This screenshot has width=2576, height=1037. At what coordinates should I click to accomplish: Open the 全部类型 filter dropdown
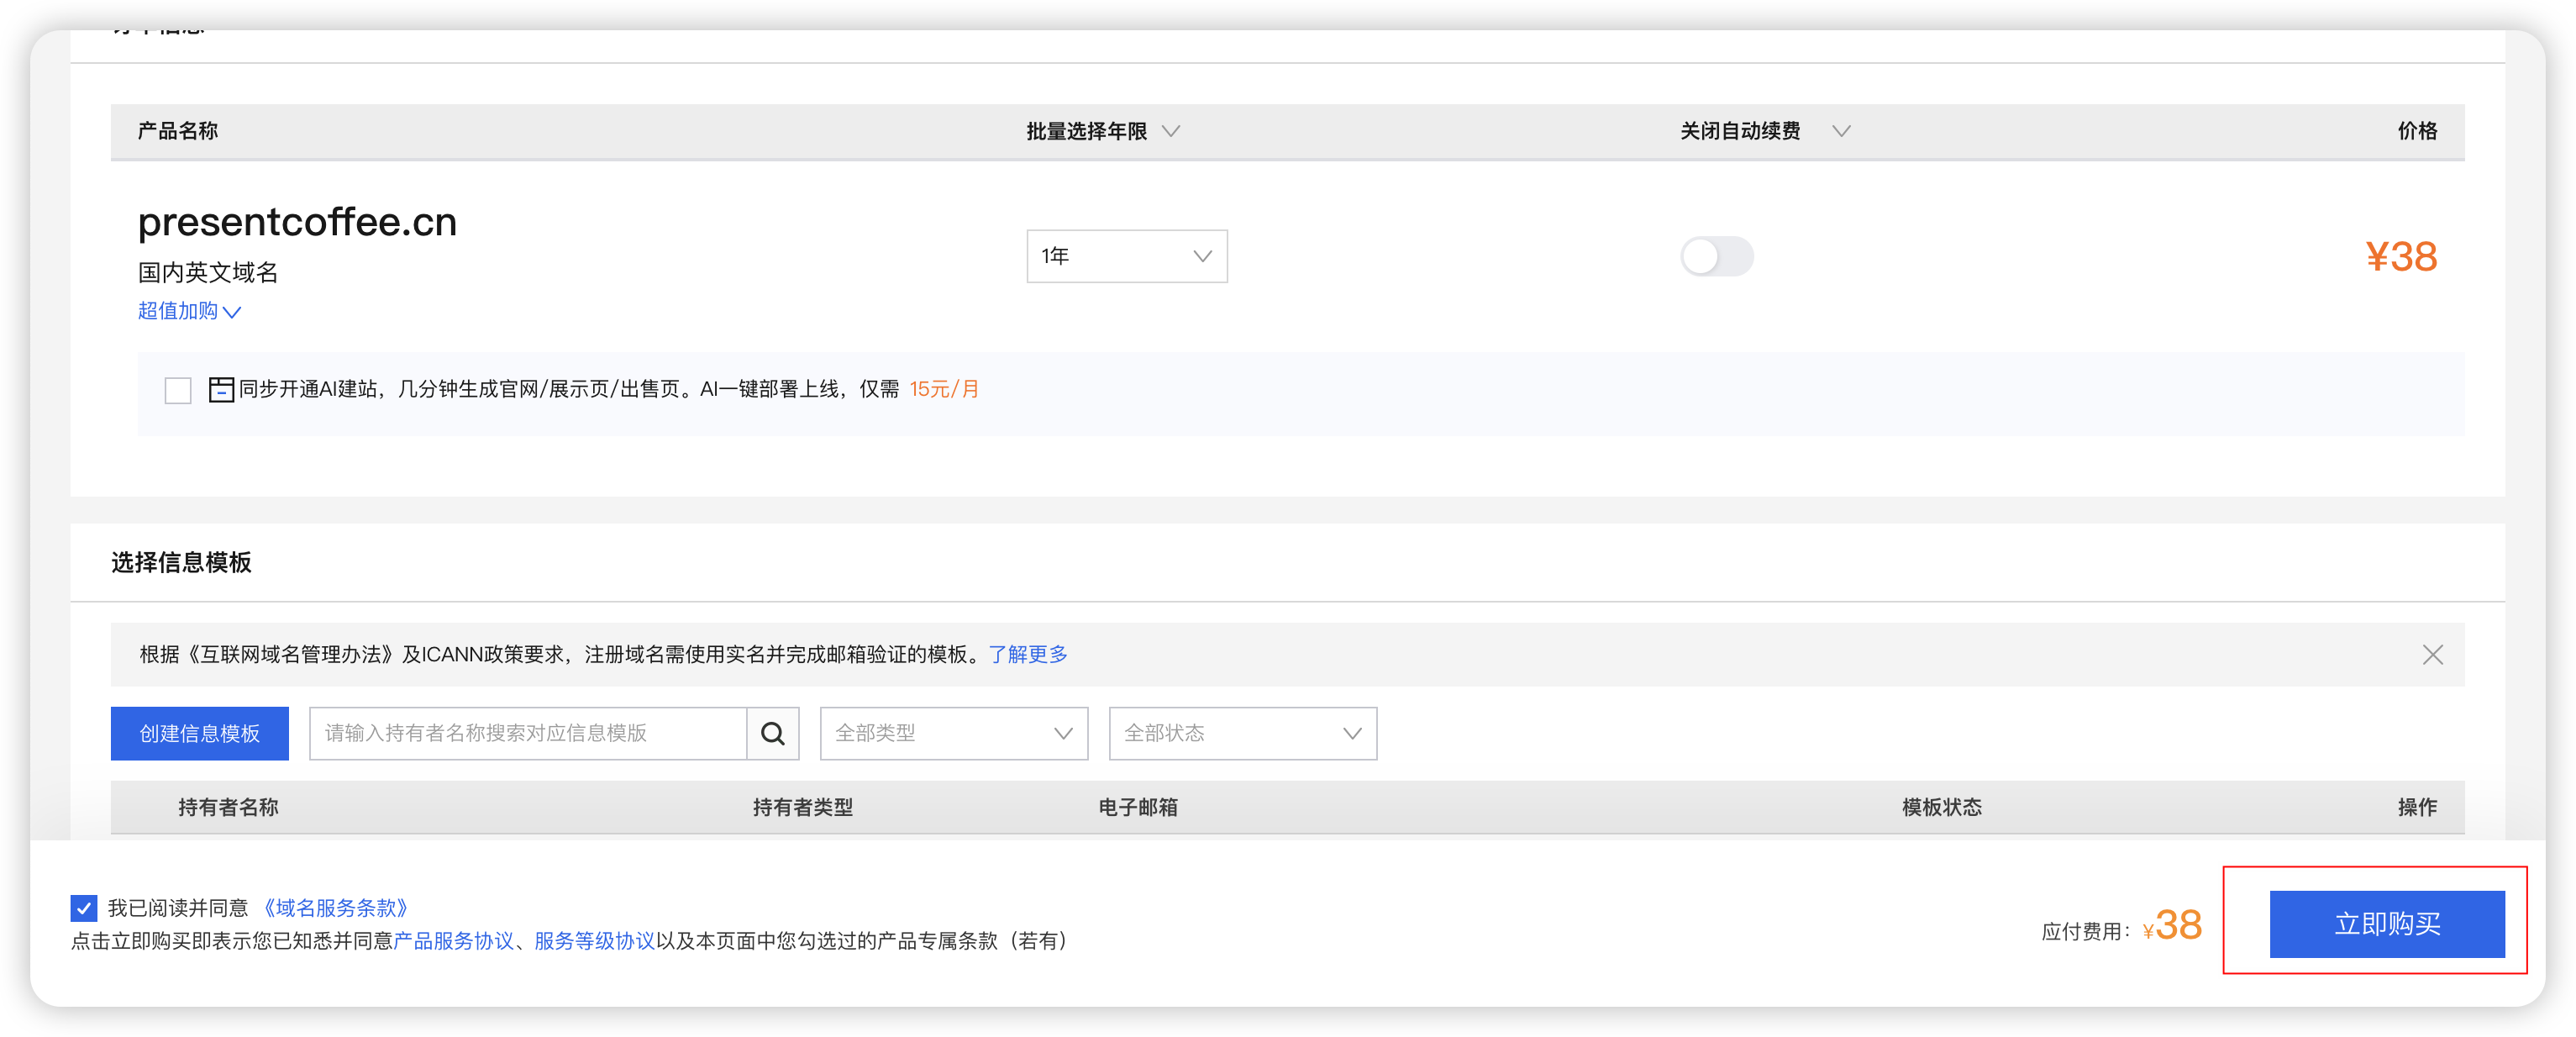(953, 733)
